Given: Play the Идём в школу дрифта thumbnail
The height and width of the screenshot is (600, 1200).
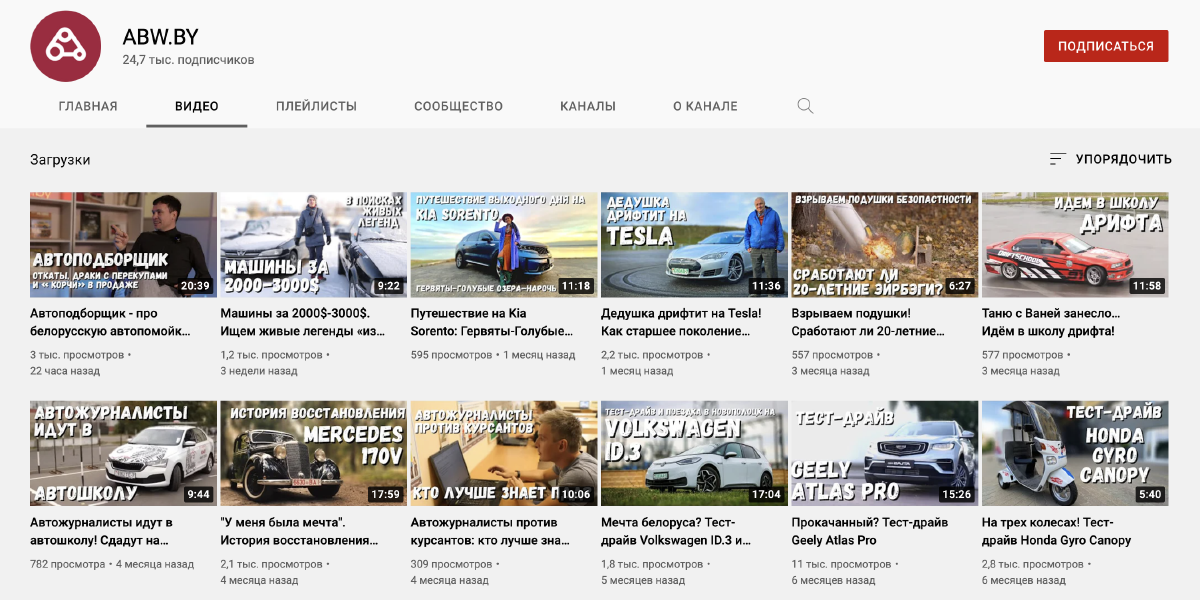Looking at the screenshot, I should tap(1075, 245).
